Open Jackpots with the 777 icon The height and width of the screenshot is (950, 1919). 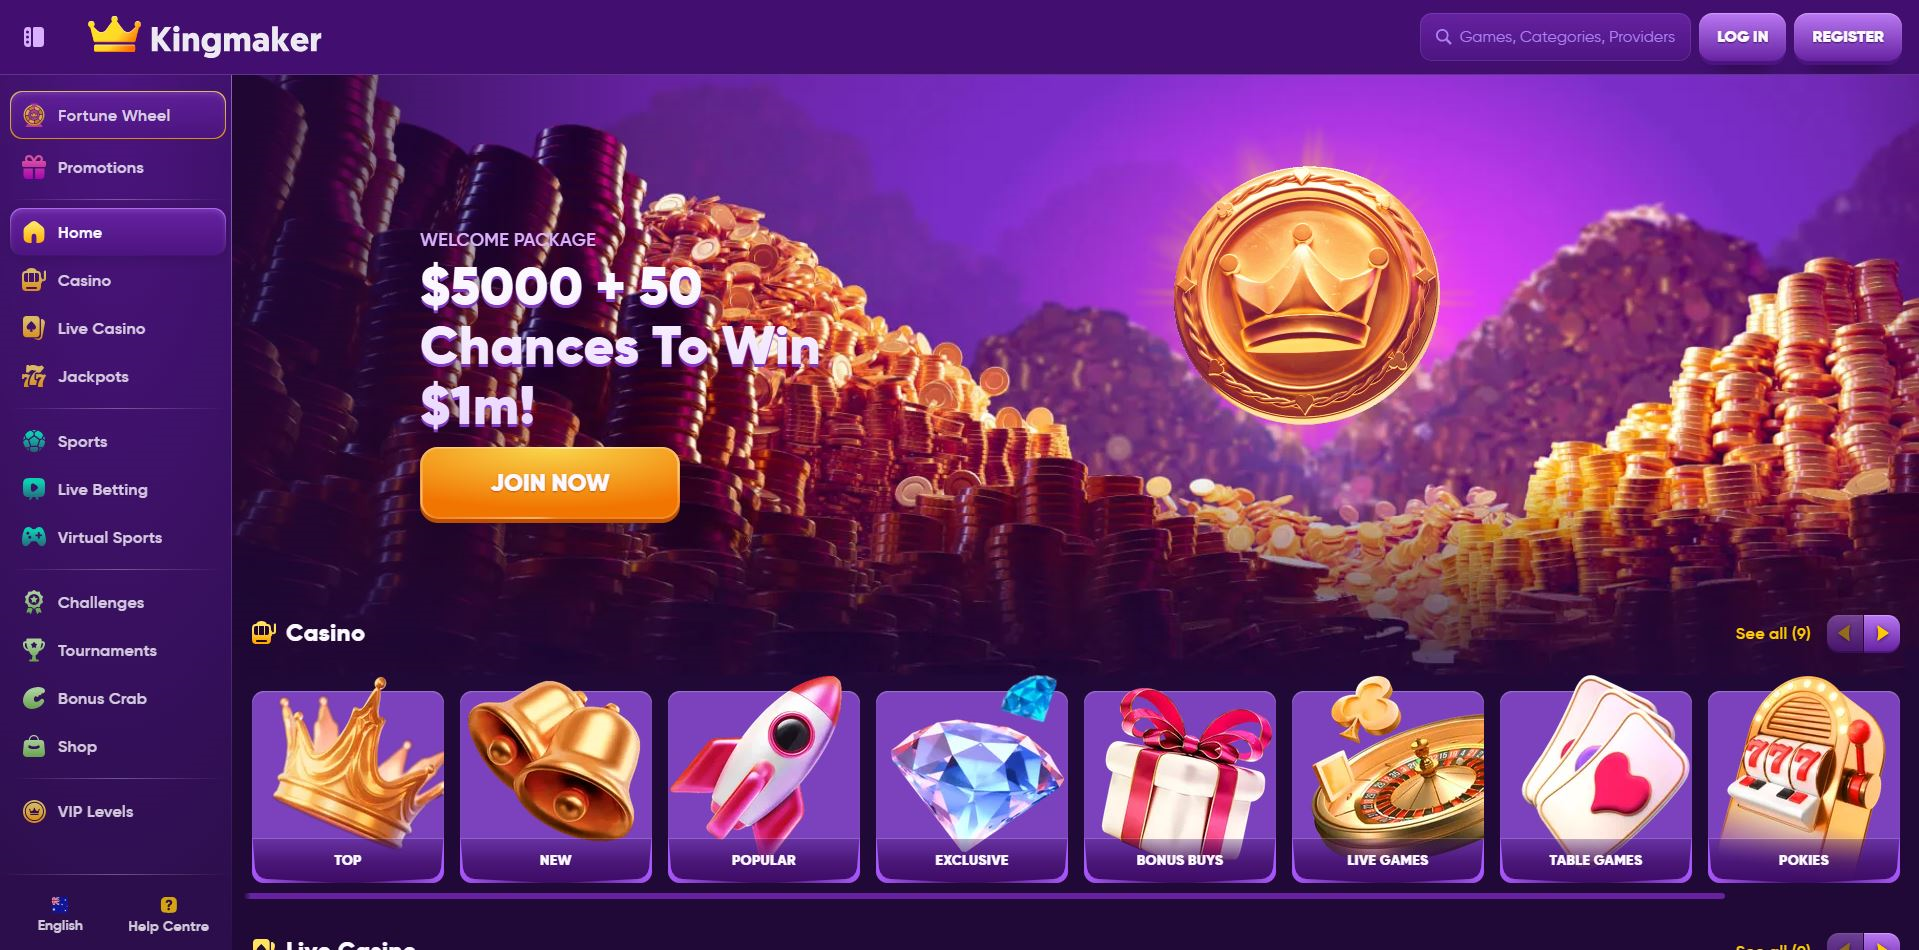tap(118, 376)
